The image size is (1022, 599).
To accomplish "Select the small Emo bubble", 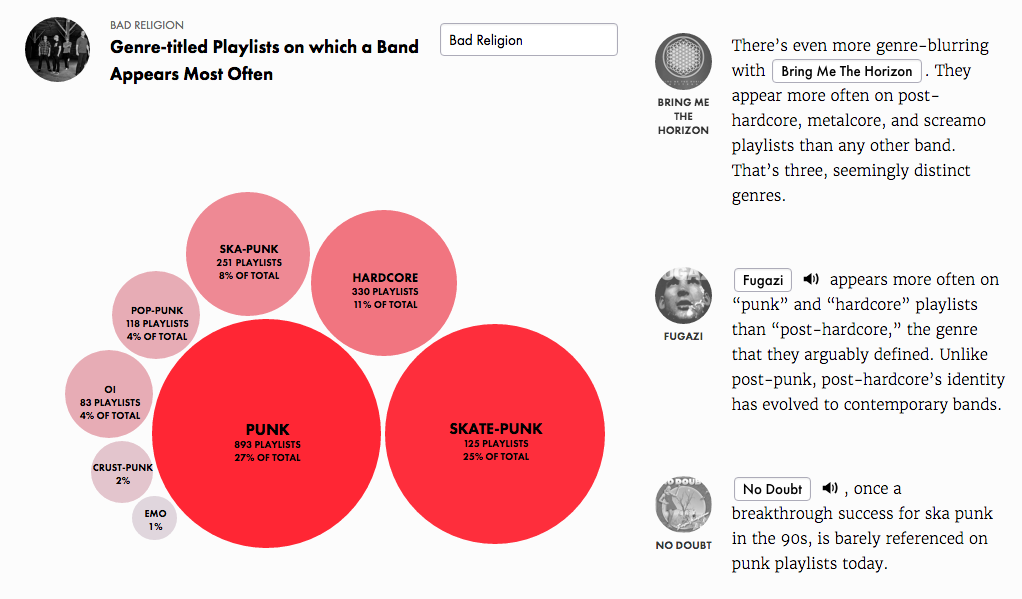I will 154,518.
